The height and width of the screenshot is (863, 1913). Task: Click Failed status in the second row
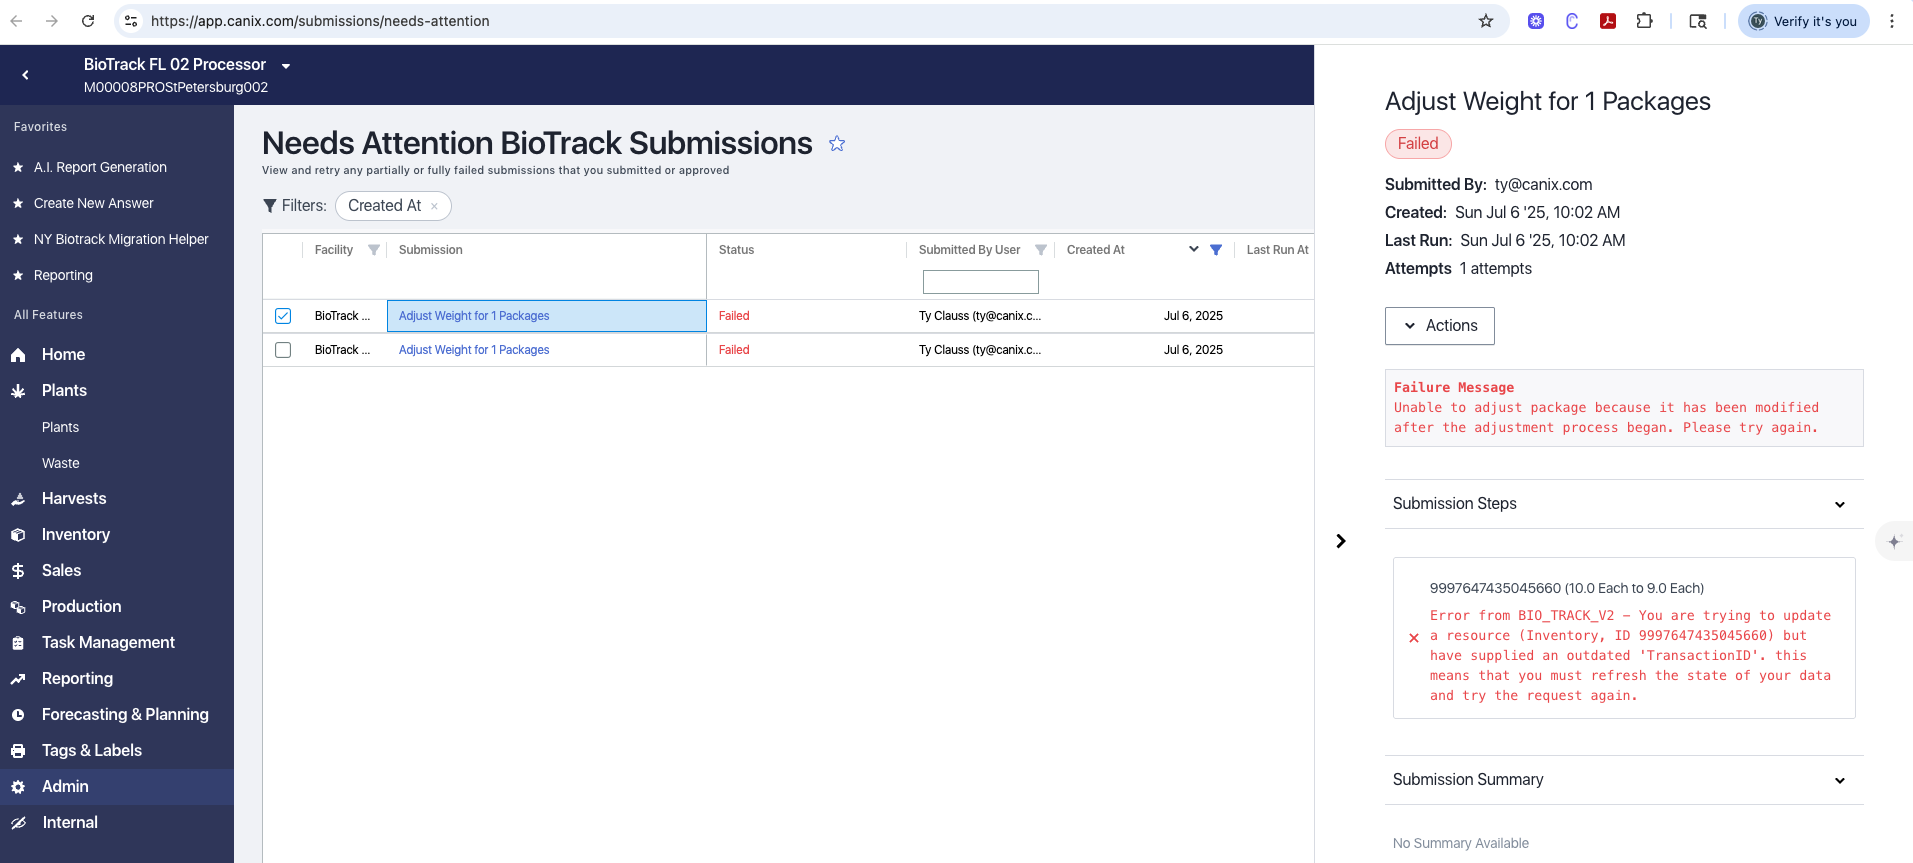(x=734, y=350)
